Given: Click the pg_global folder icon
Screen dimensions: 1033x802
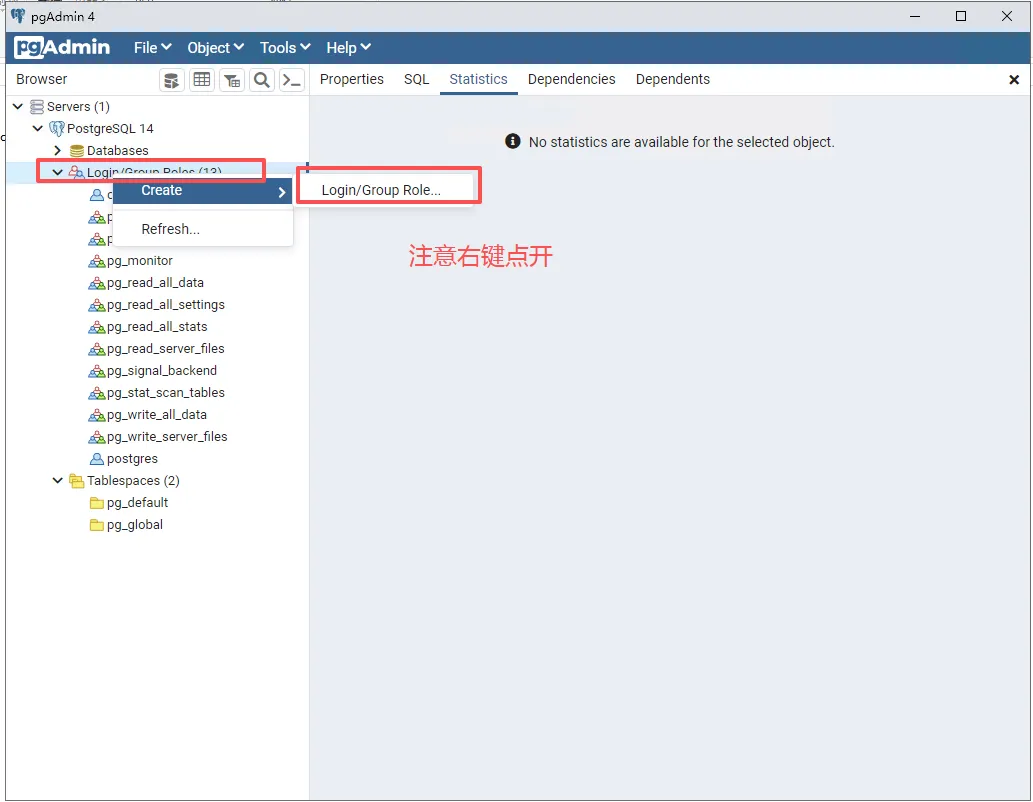Looking at the screenshot, I should click(x=97, y=525).
